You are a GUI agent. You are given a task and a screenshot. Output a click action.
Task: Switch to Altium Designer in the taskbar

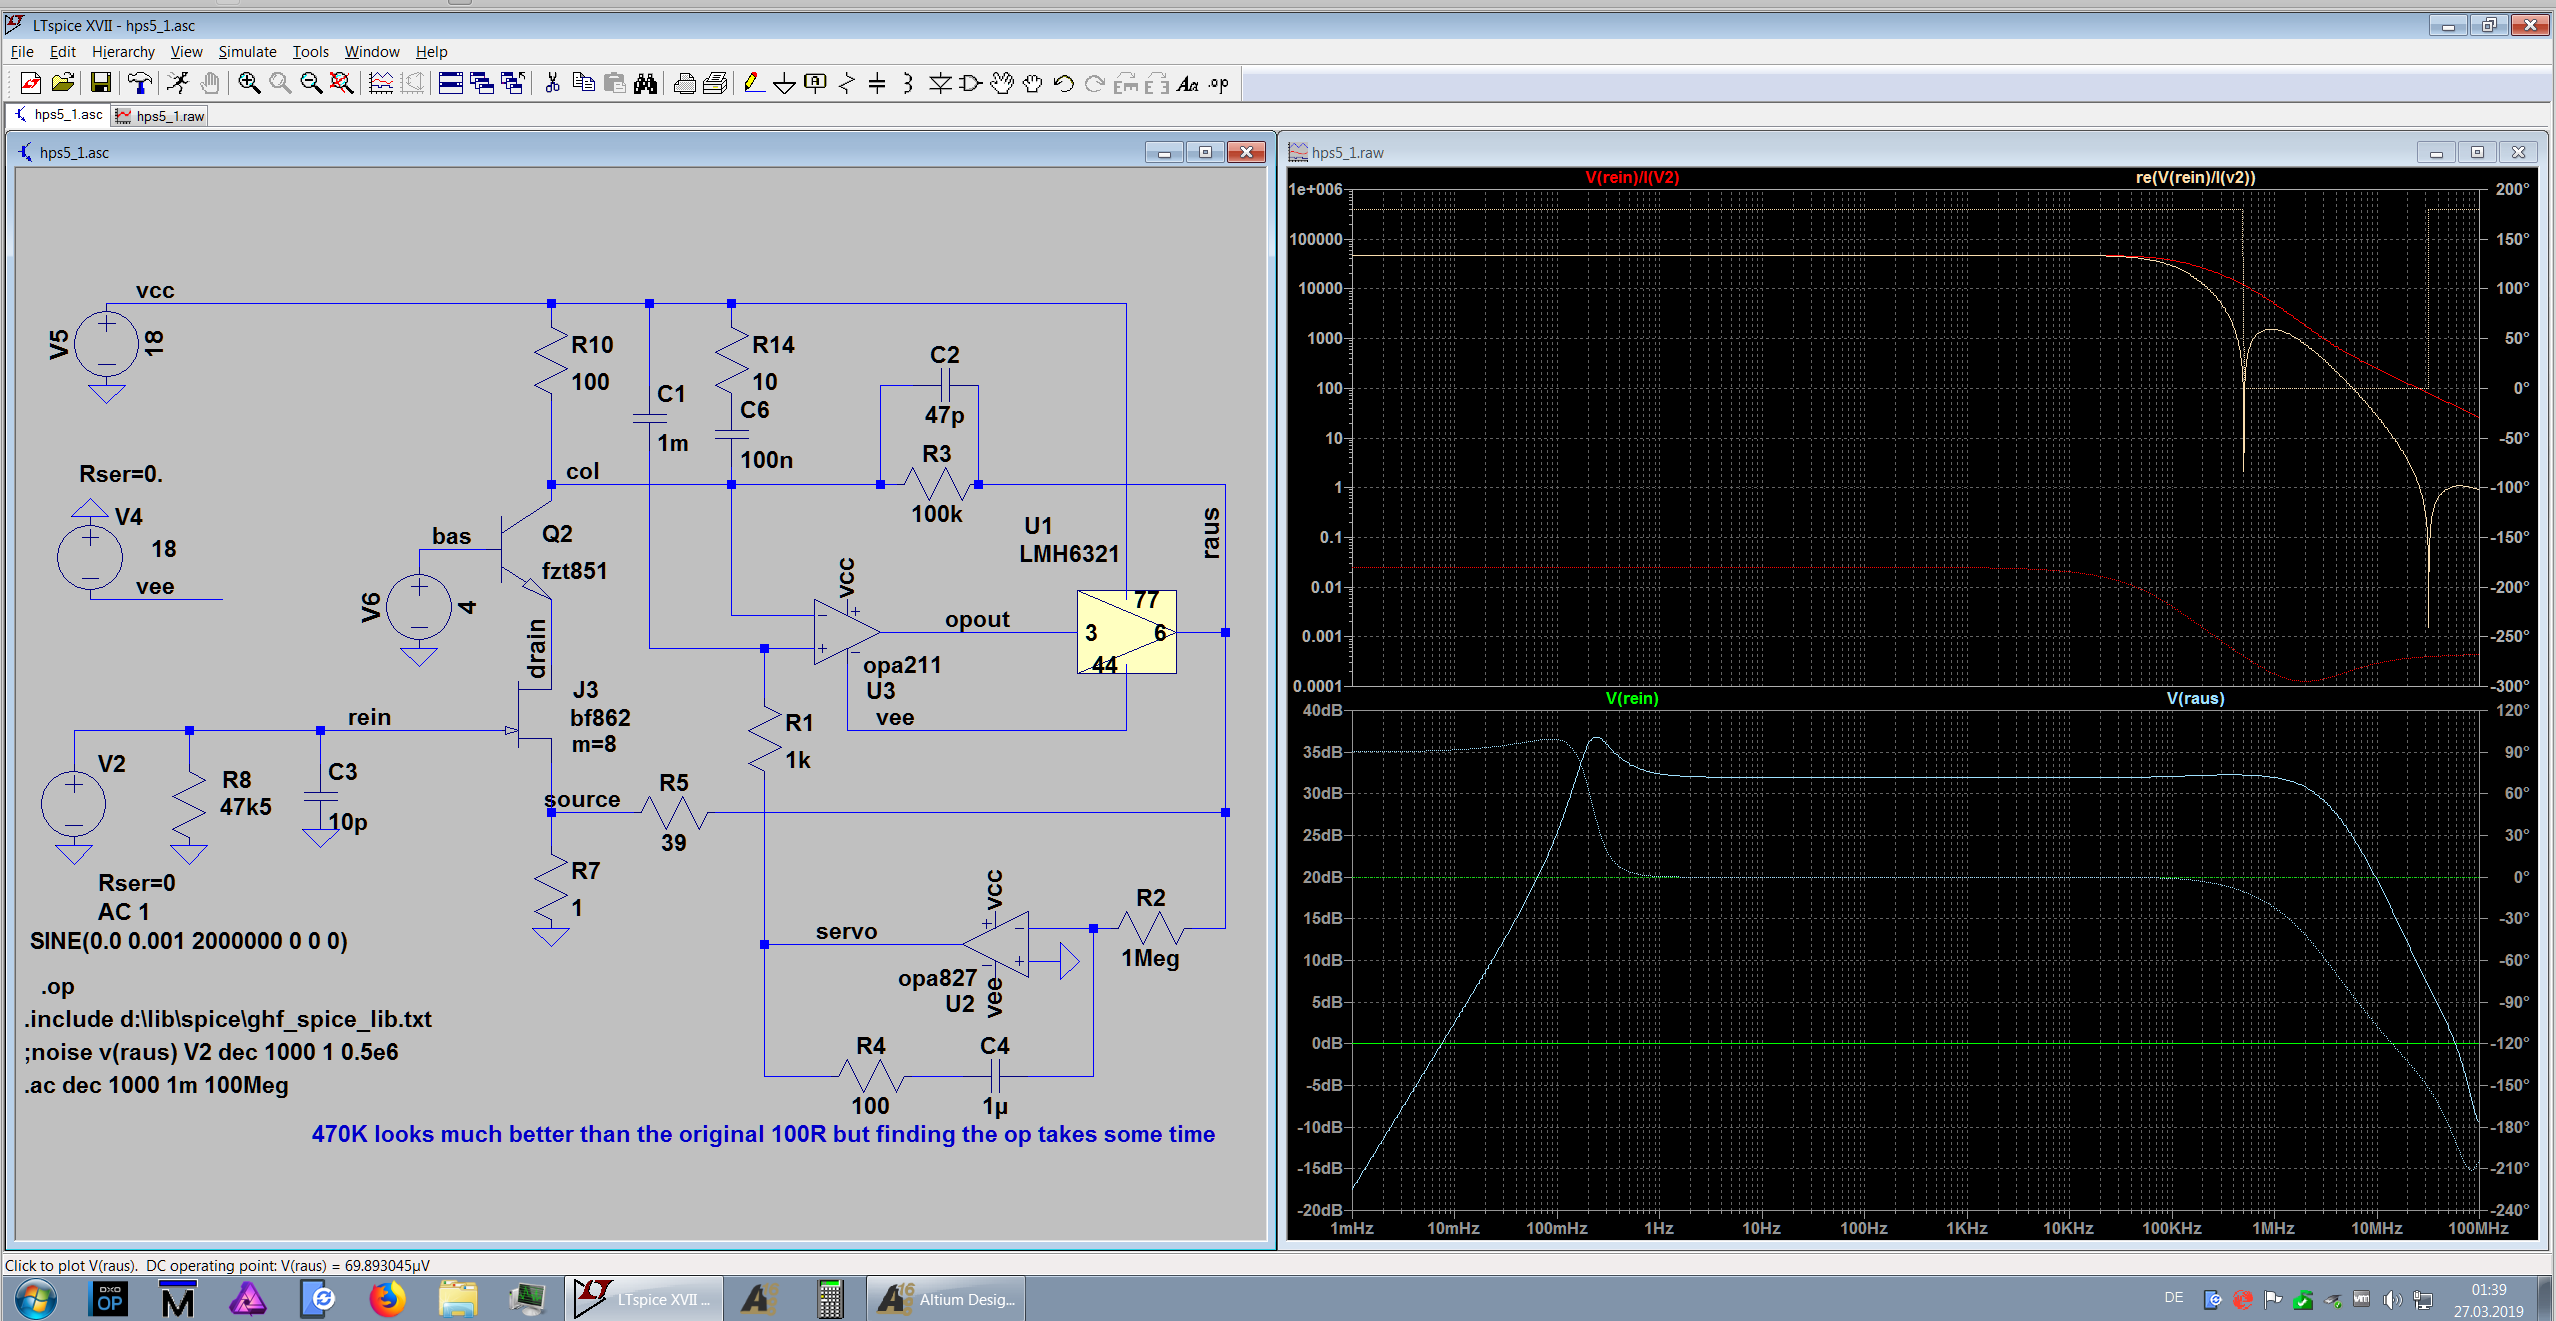click(x=946, y=1299)
